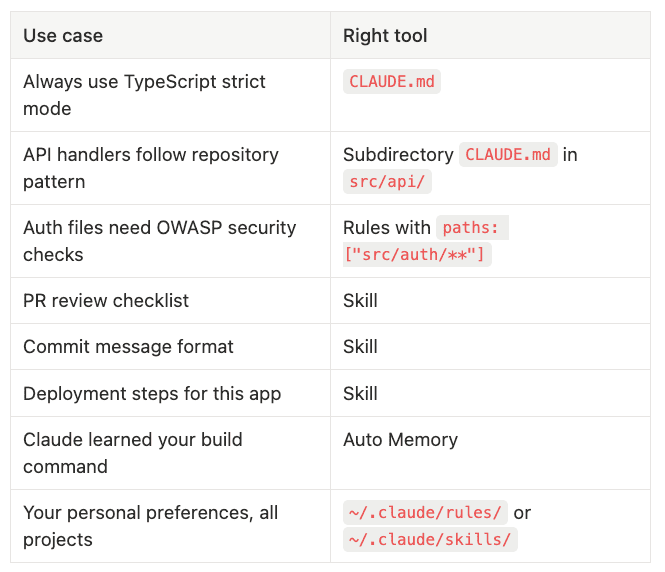Click the Claude learned your build command cell

pos(170,453)
